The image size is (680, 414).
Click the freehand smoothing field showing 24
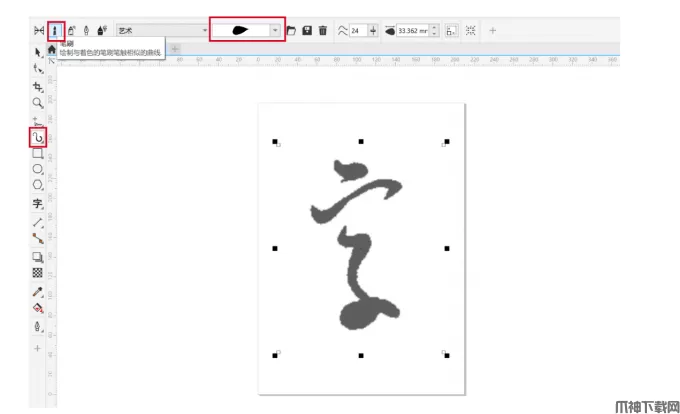358,30
